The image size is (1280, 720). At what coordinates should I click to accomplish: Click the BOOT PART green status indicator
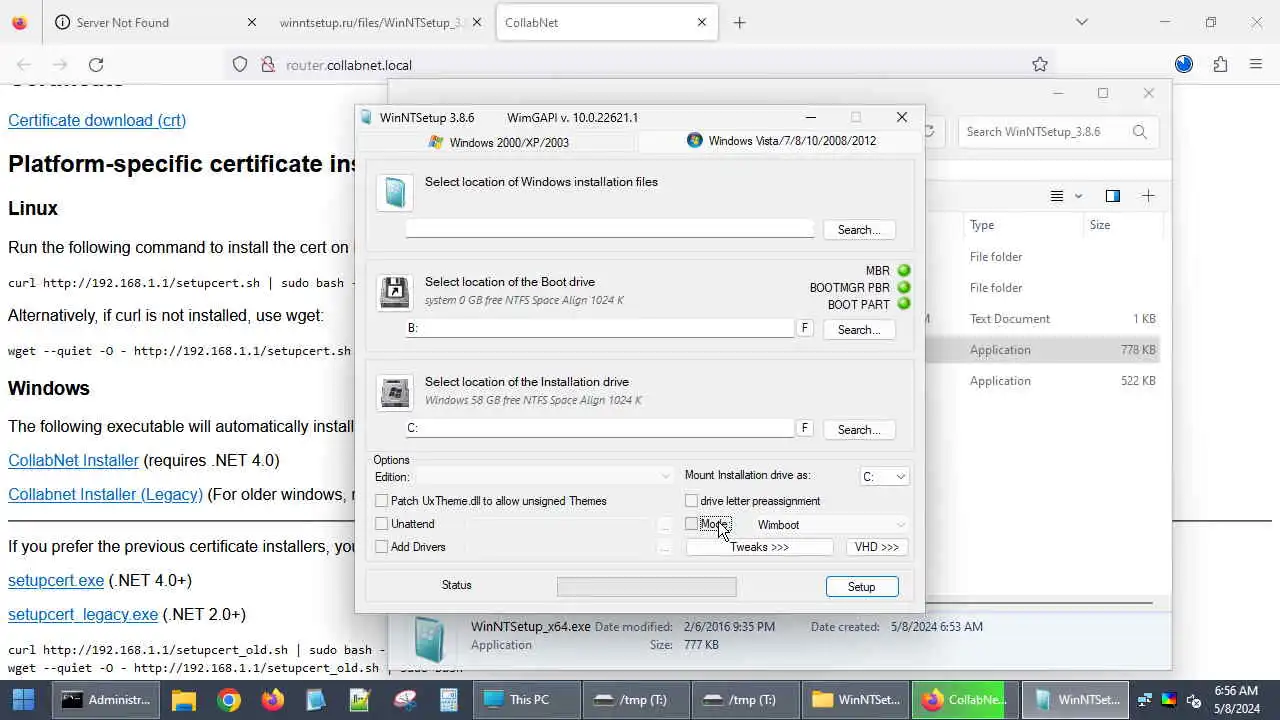(x=904, y=304)
